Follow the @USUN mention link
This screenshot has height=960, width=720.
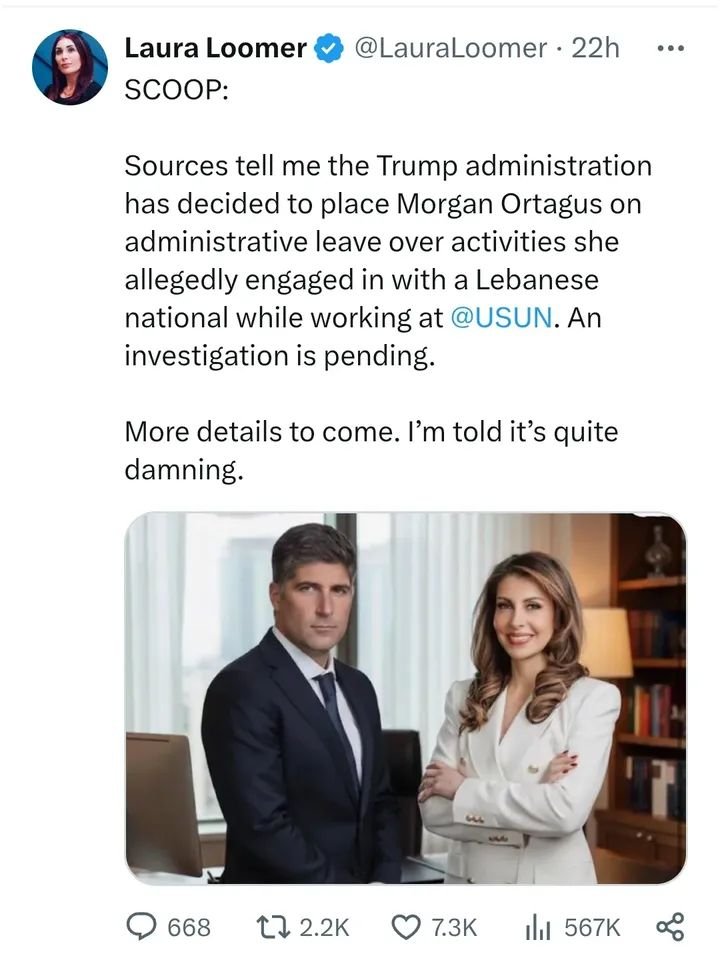(x=501, y=318)
